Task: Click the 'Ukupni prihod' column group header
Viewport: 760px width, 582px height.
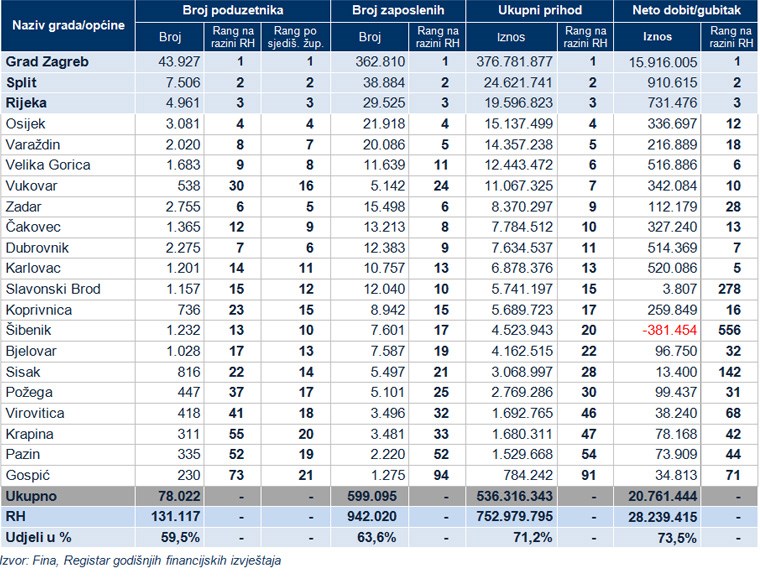Action: [539, 11]
